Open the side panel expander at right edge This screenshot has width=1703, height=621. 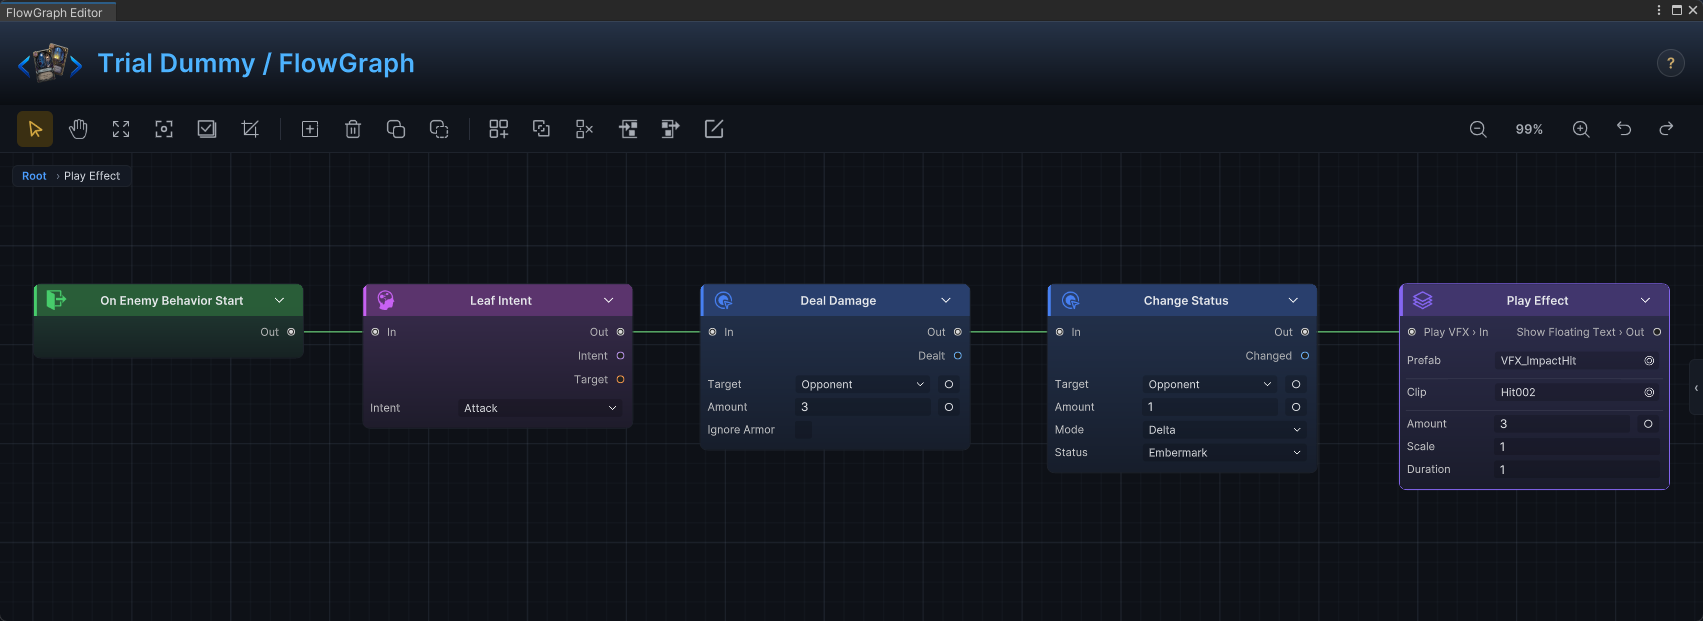[x=1696, y=388]
